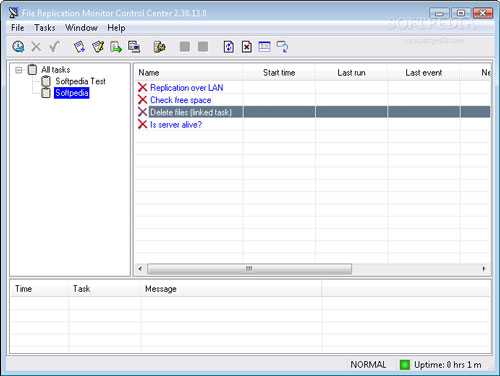Image resolution: width=500 pixels, height=376 pixels.
Task: Open the Help menu
Action: [116, 28]
